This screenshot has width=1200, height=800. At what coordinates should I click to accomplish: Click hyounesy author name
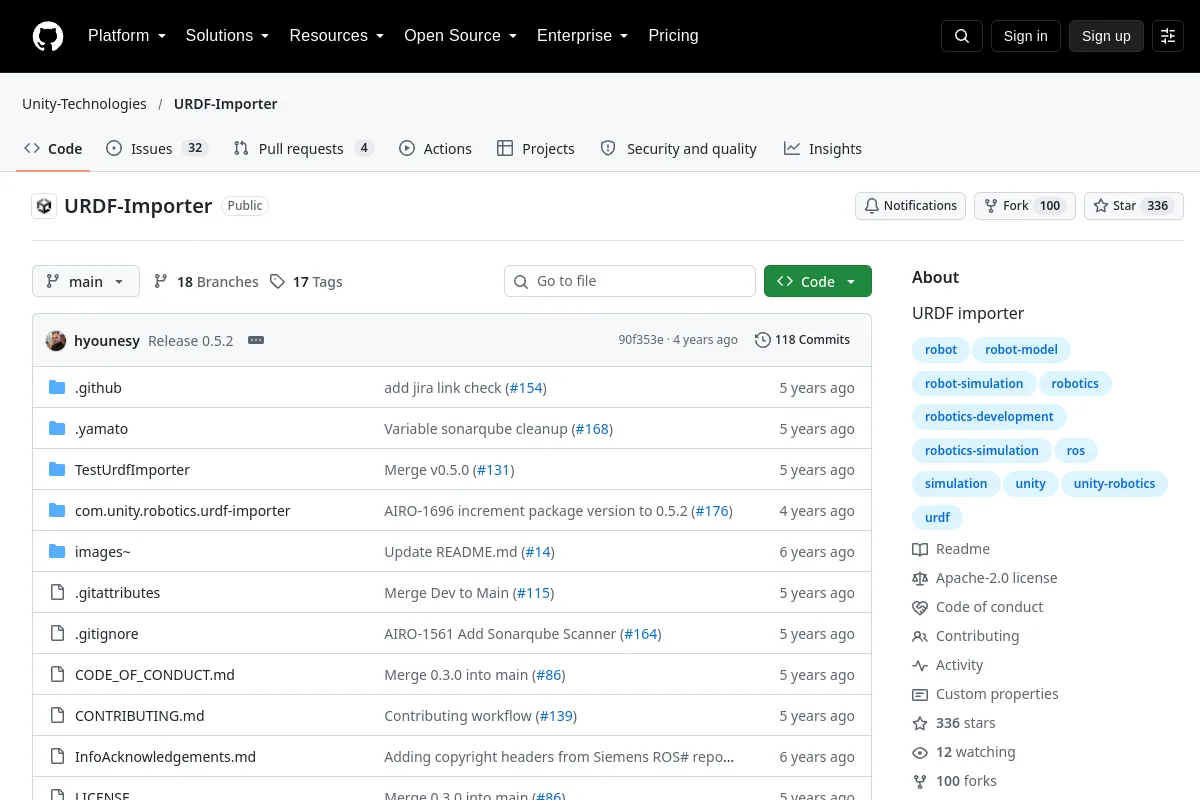(x=107, y=340)
